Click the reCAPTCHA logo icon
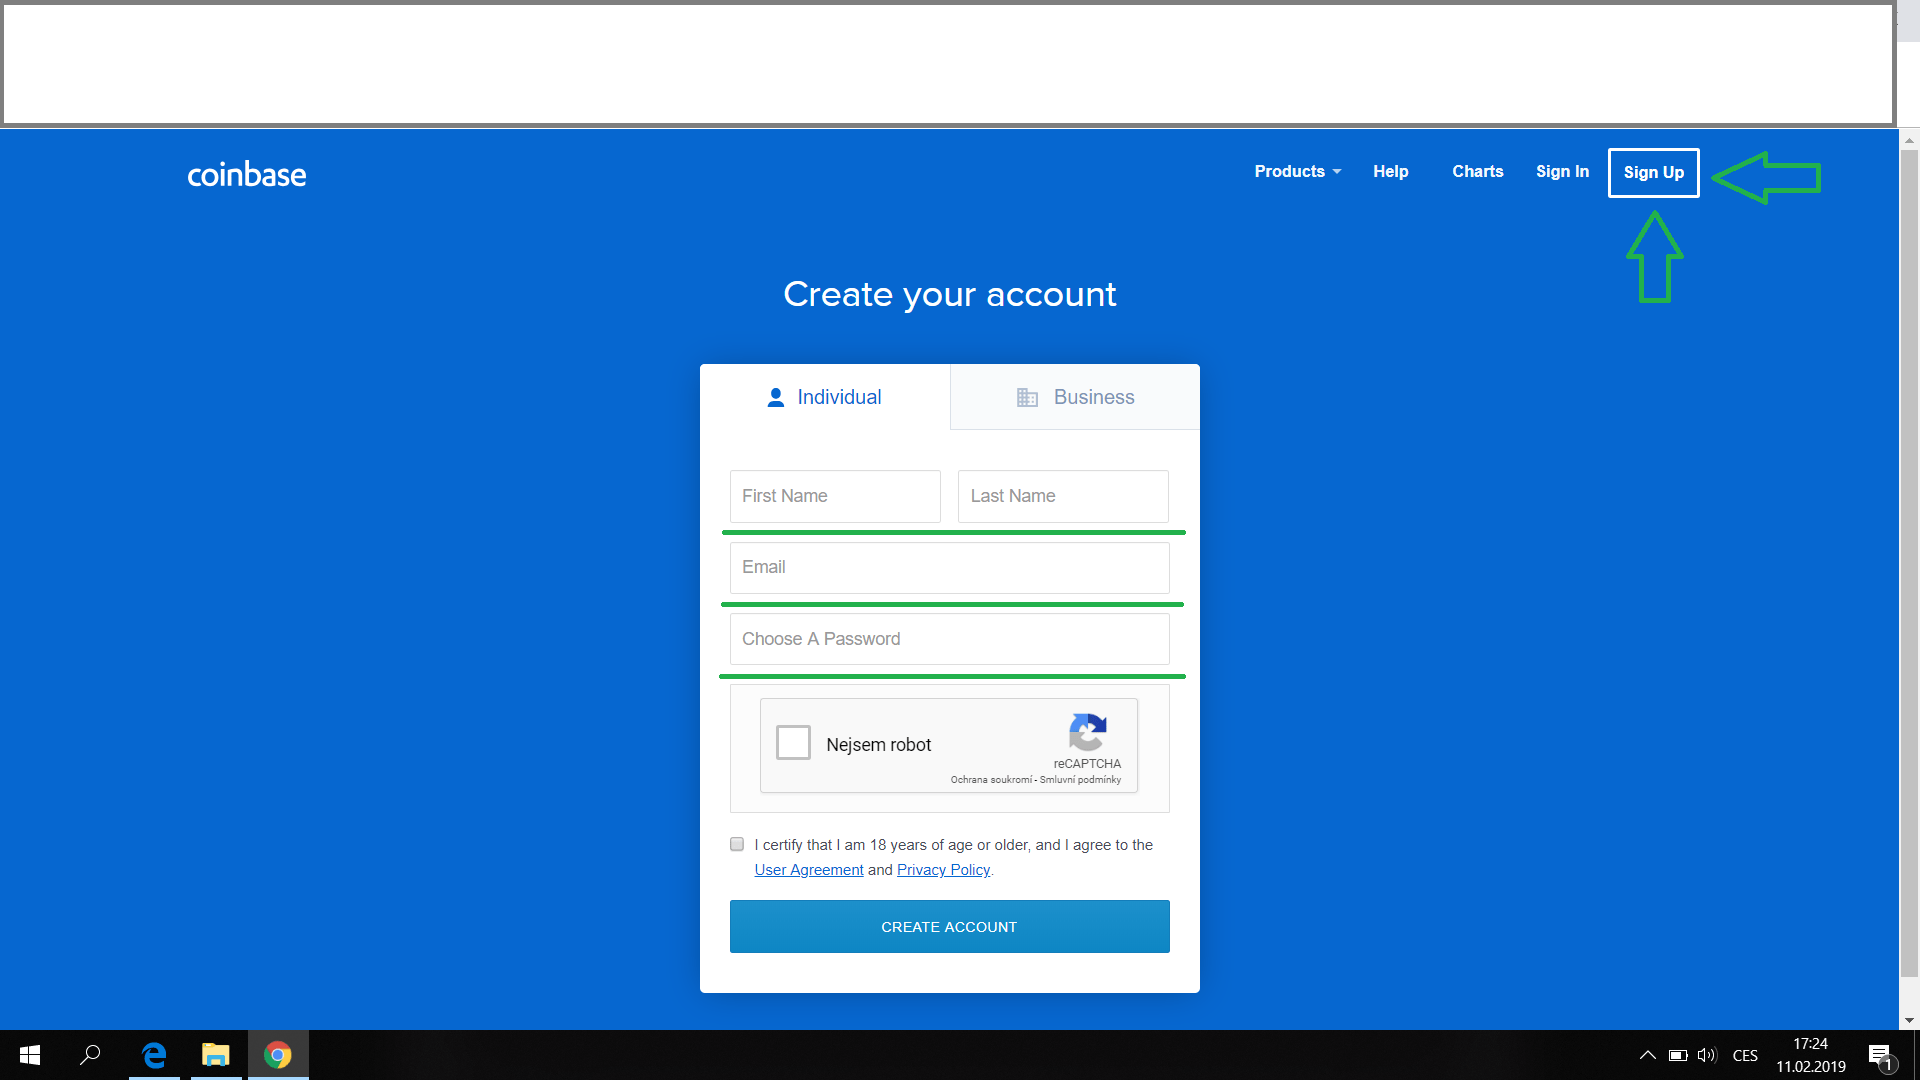The image size is (1920, 1080). (1087, 732)
